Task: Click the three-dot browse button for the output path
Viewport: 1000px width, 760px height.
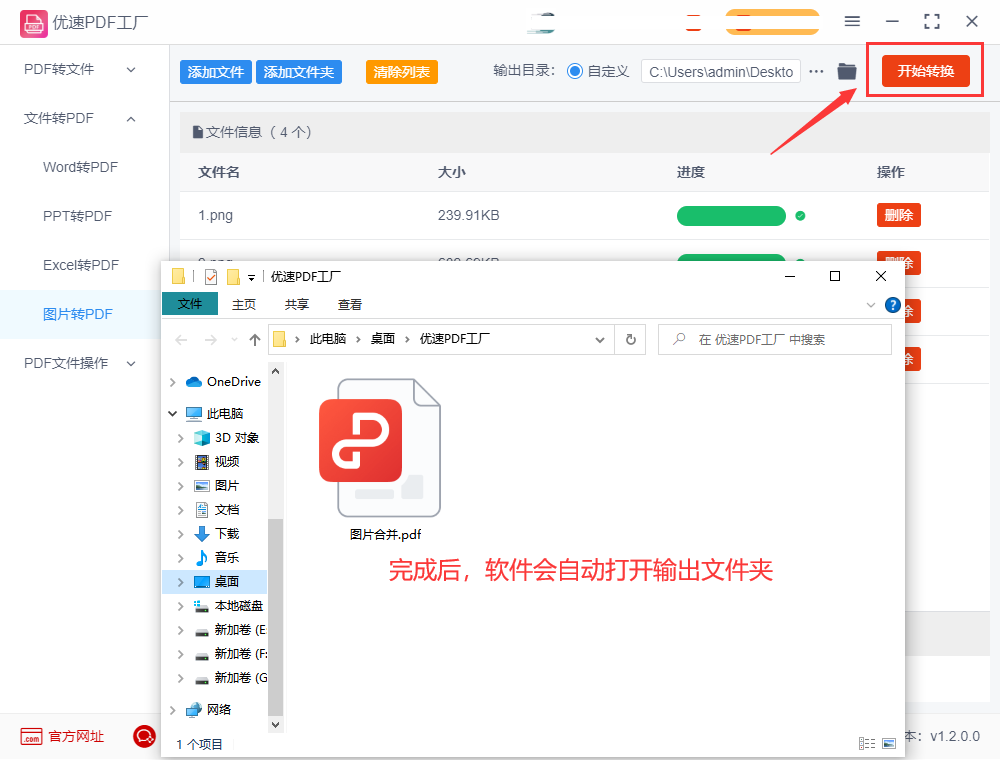Action: click(x=816, y=71)
